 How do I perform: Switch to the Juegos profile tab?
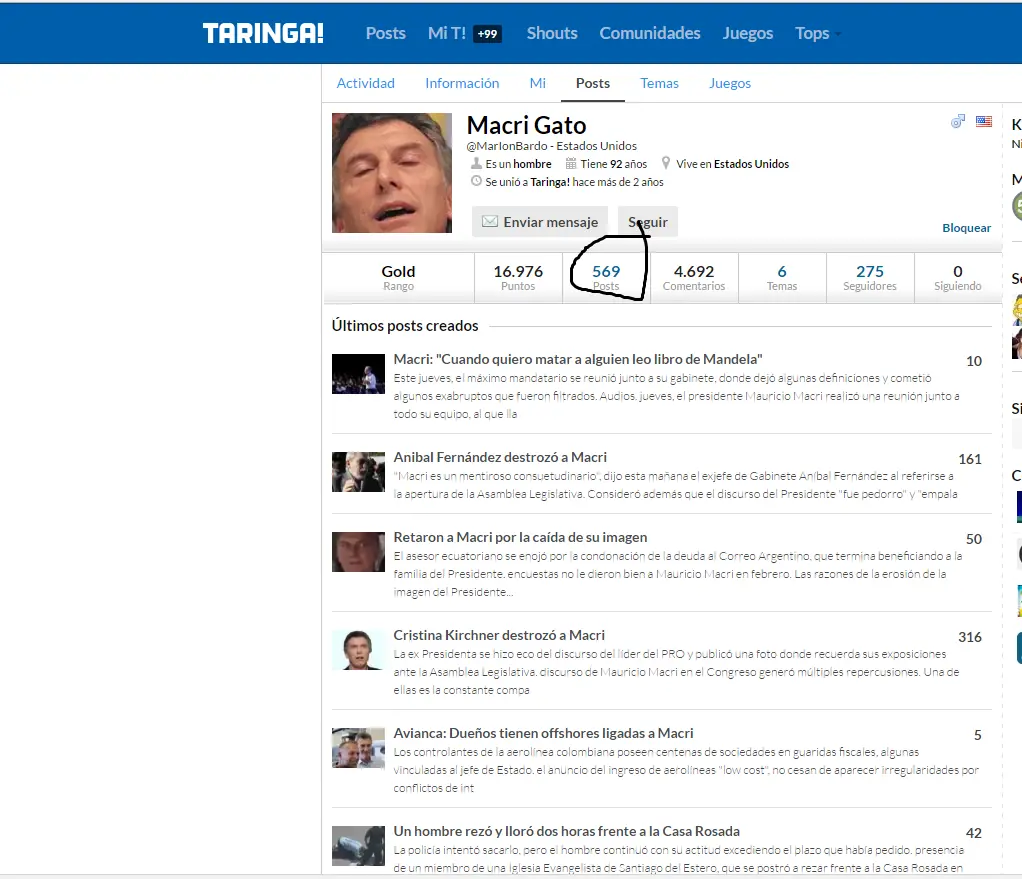coord(730,83)
